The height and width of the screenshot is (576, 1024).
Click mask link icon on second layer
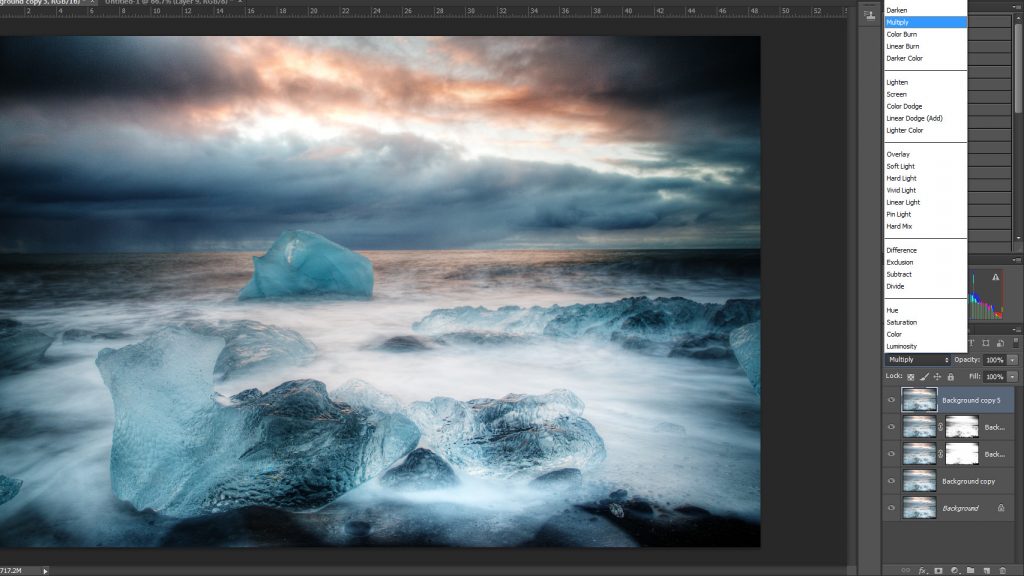pyautogui.click(x=940, y=427)
